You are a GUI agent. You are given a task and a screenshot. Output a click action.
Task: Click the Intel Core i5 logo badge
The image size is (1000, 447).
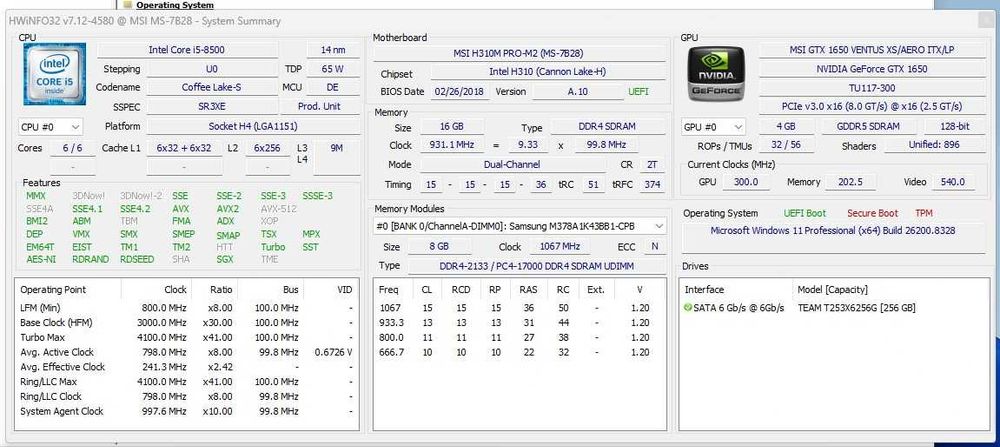coord(55,74)
